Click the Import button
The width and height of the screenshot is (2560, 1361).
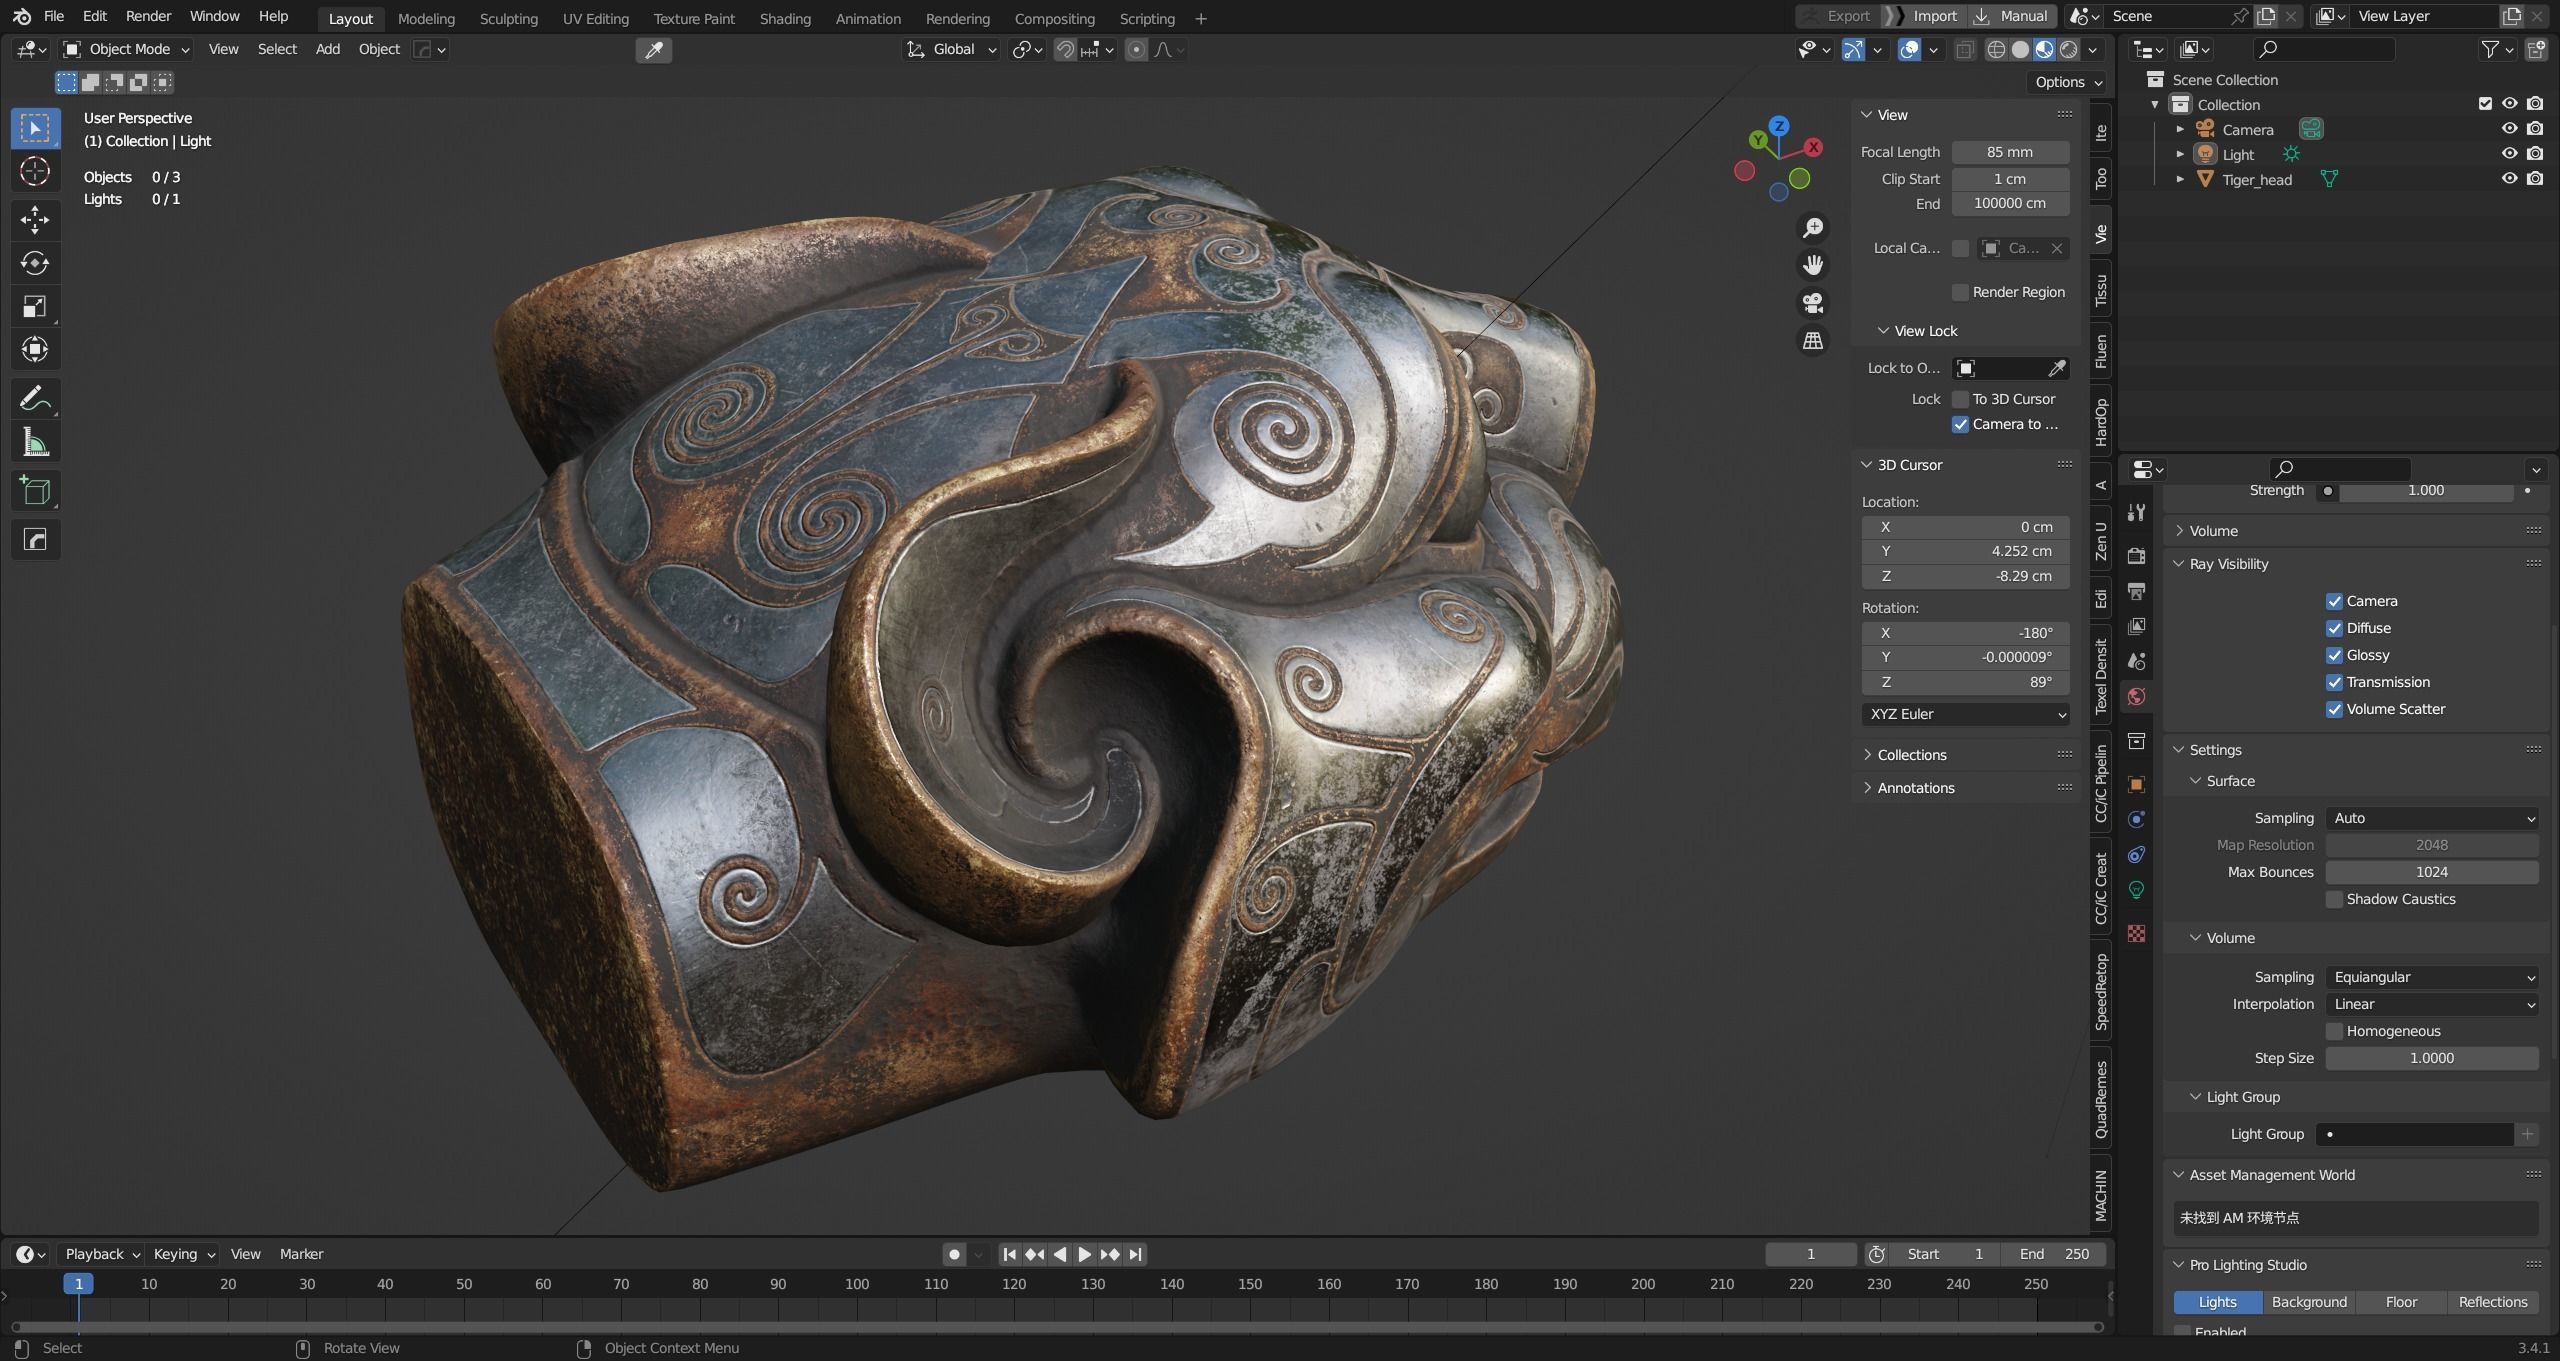coord(1923,16)
